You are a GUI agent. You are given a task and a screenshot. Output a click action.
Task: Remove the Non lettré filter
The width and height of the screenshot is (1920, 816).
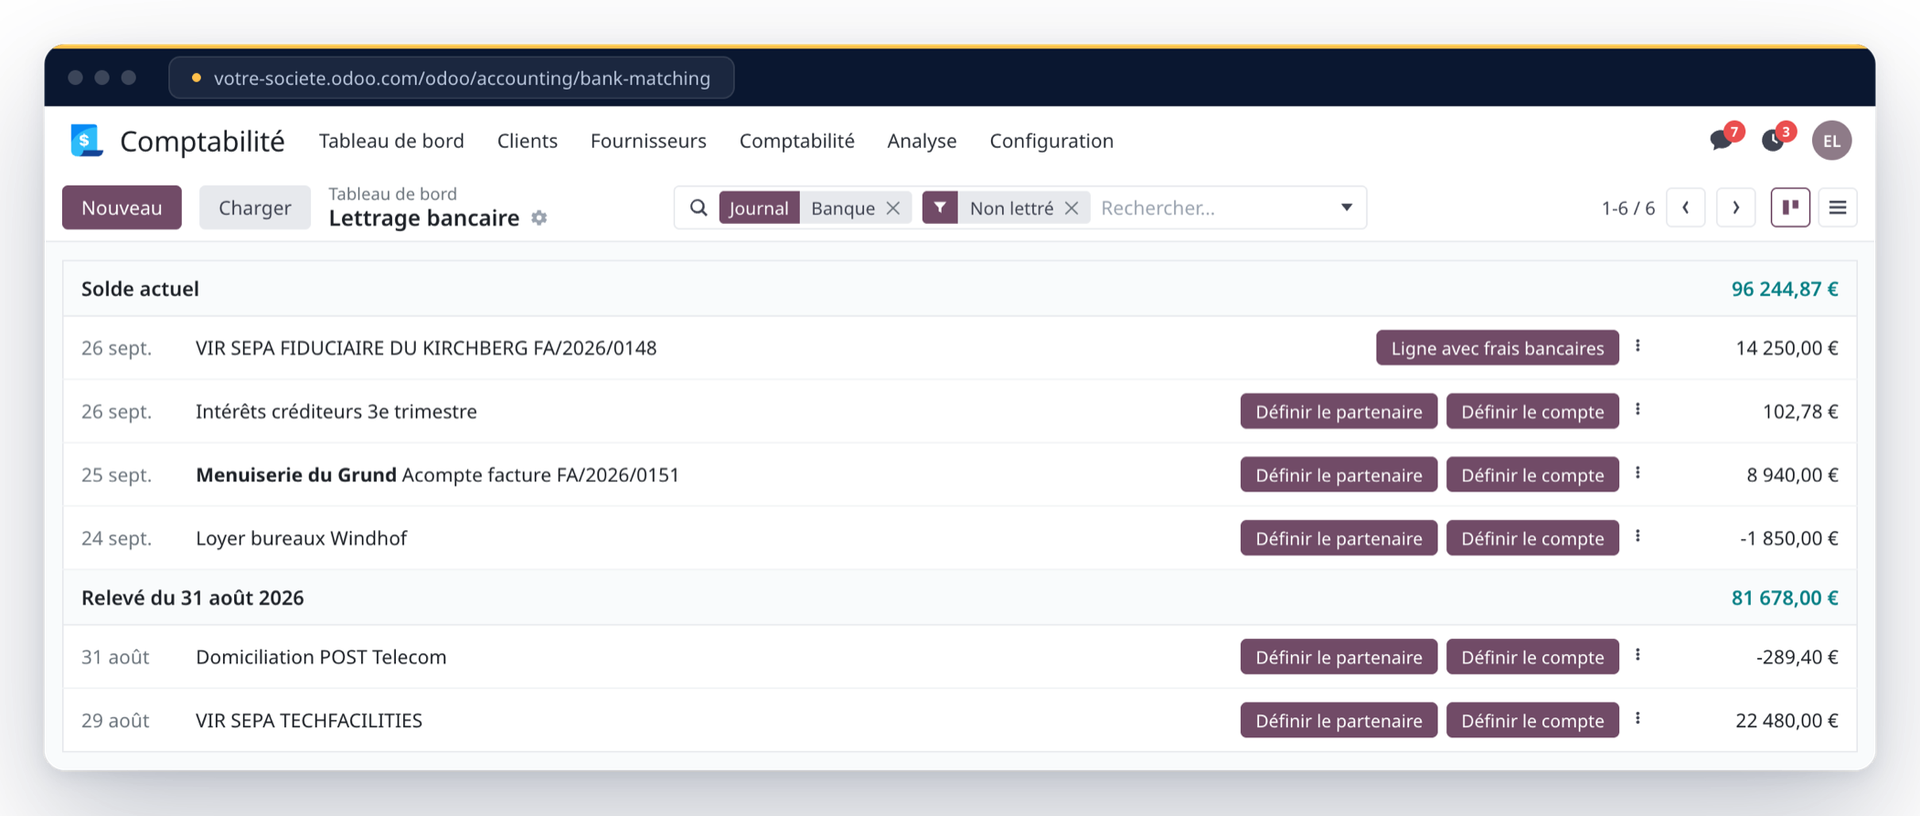1071,208
